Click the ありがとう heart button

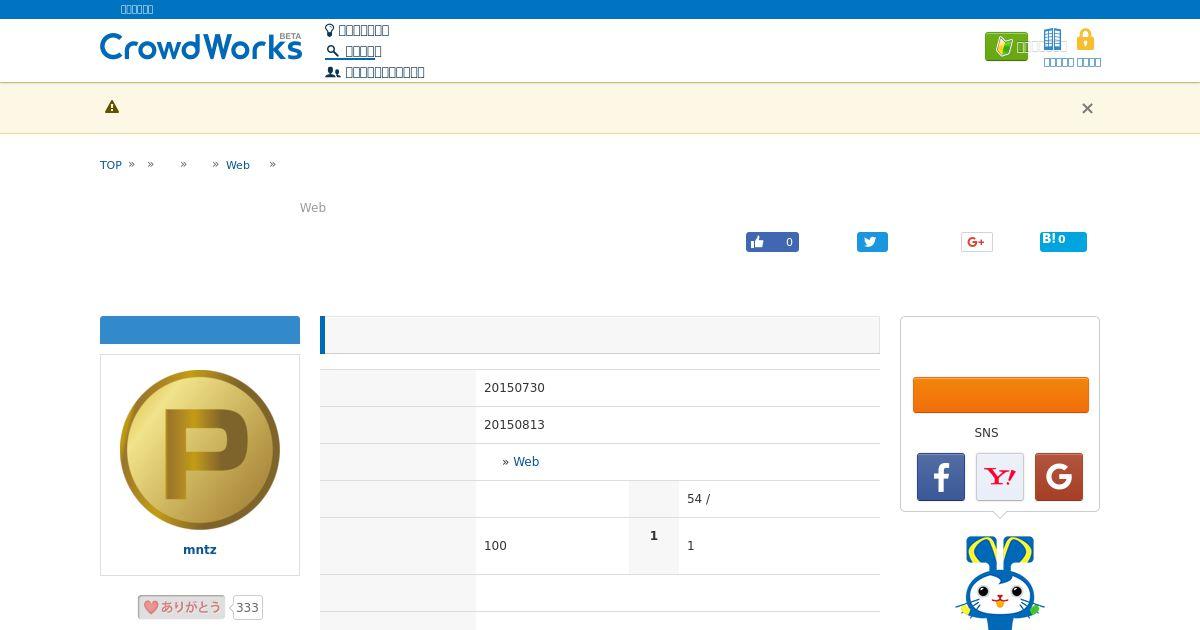[181, 607]
